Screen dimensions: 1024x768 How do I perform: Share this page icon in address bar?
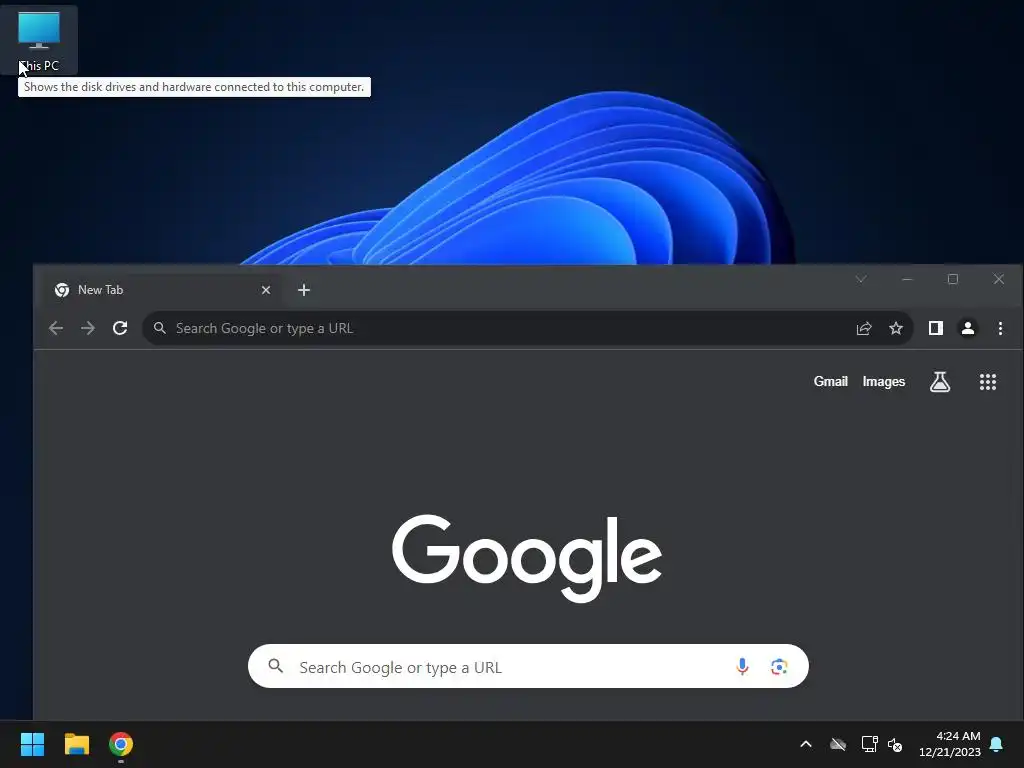864,328
